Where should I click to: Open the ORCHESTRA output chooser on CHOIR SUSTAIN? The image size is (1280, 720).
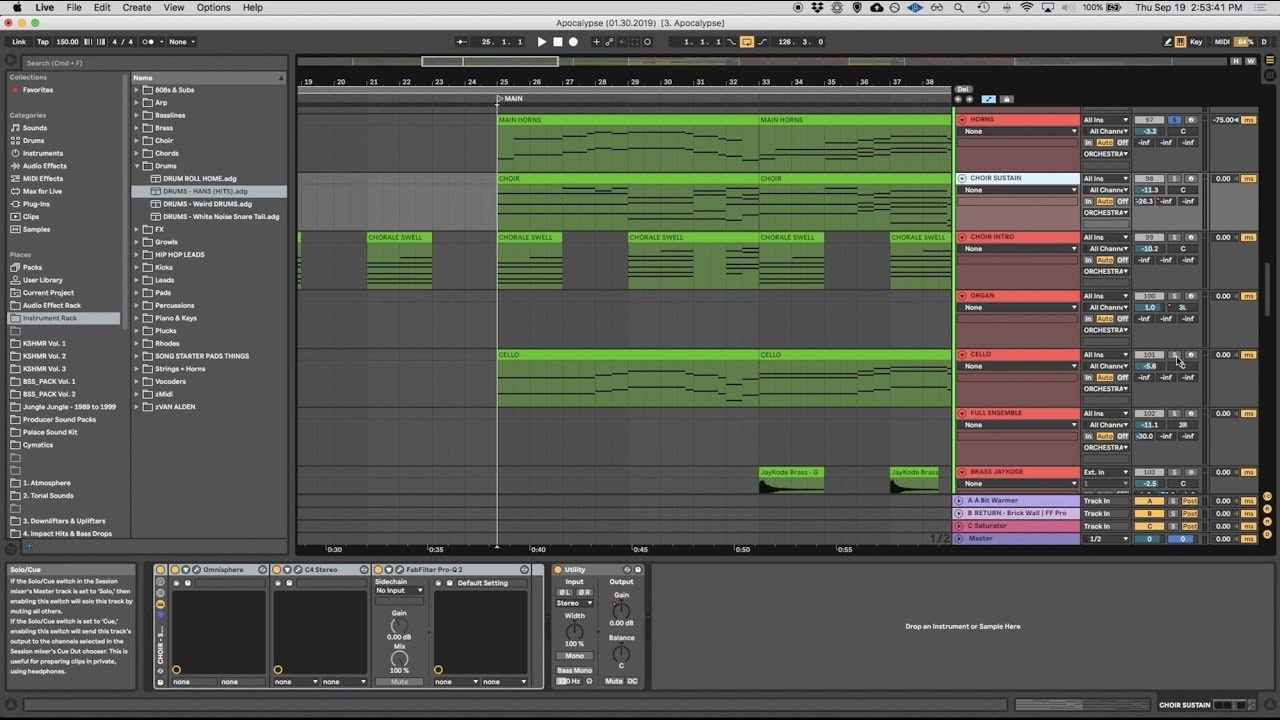pyautogui.click(x=1106, y=212)
